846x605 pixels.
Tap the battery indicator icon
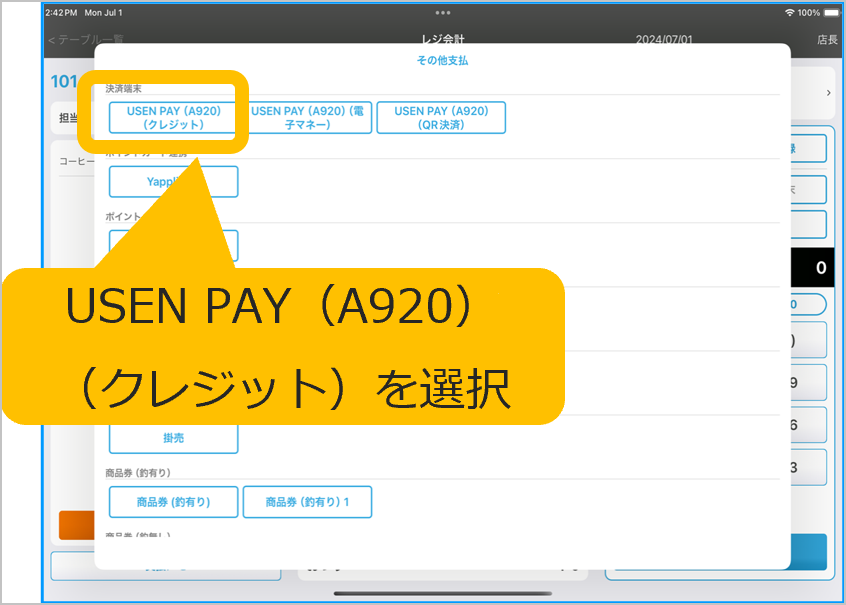[x=831, y=12]
